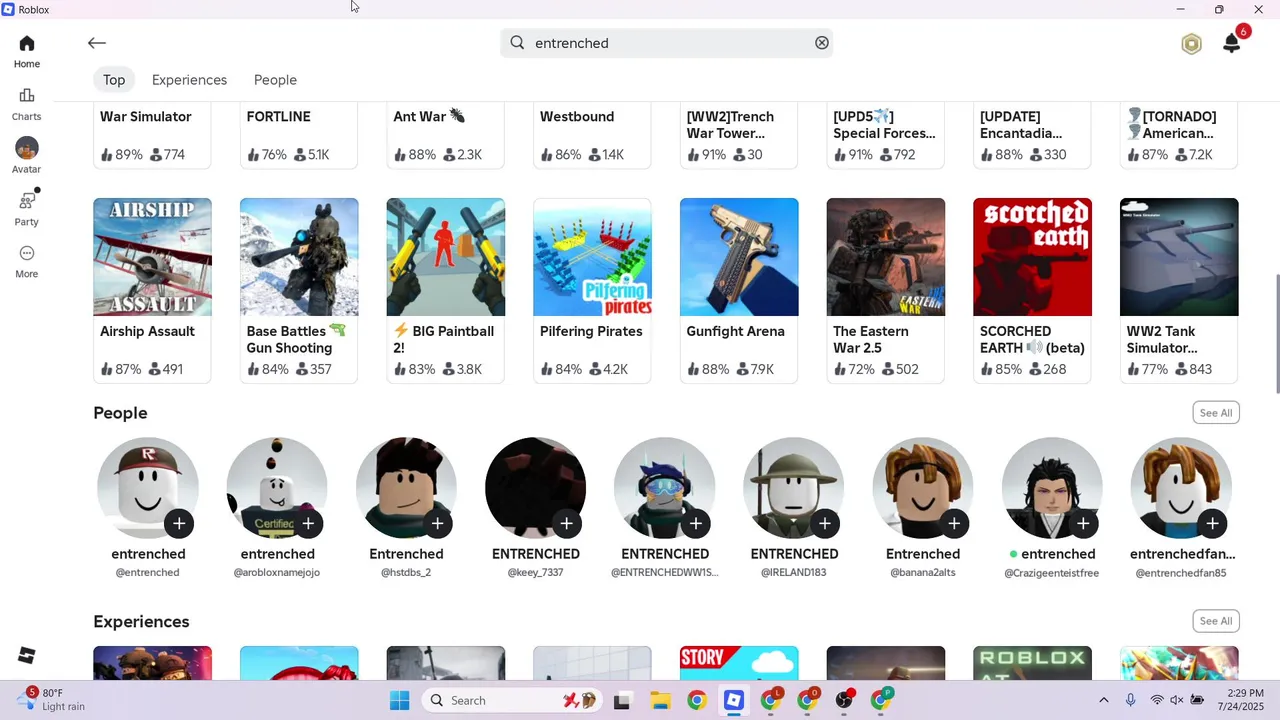
Task: Add friend @keey_7337 with plus icon
Action: coord(566,523)
